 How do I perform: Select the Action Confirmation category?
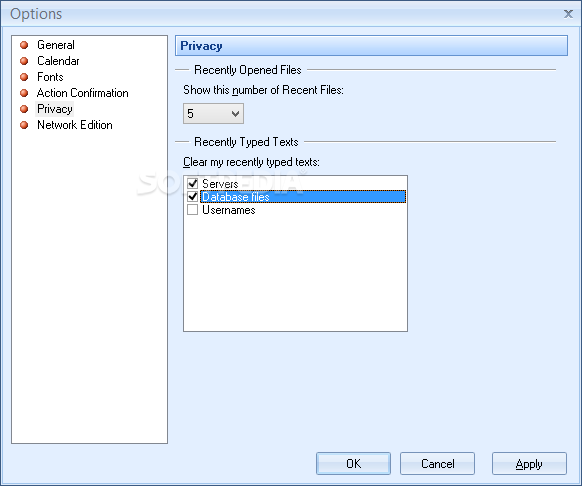(82, 93)
